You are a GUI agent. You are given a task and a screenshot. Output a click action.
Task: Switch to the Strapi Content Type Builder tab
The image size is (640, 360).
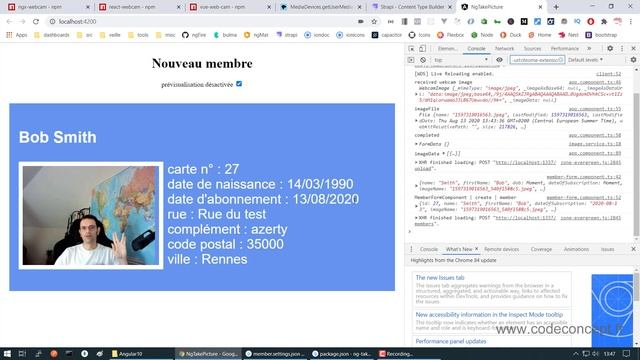(x=411, y=7)
